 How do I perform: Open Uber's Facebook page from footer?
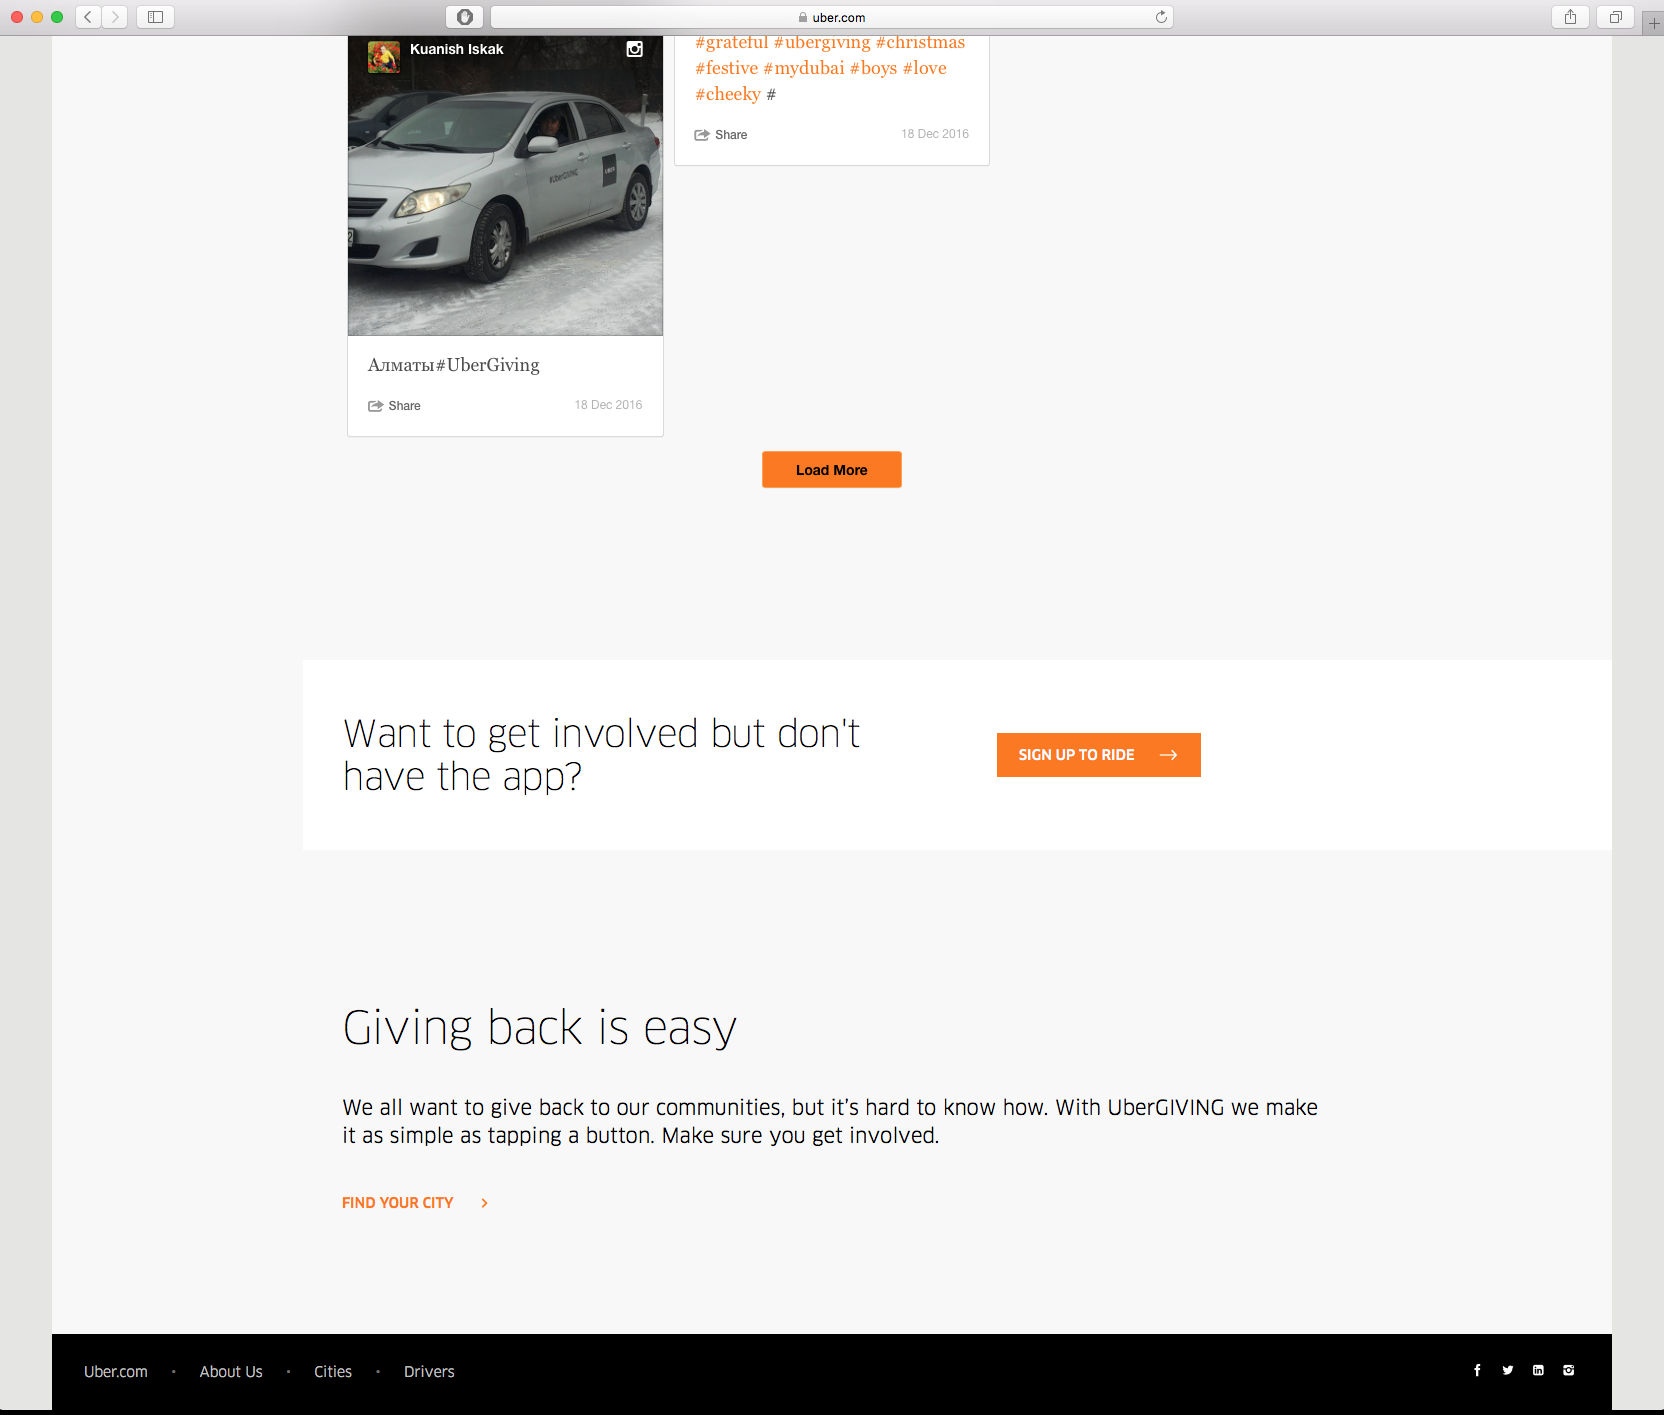(x=1477, y=1370)
